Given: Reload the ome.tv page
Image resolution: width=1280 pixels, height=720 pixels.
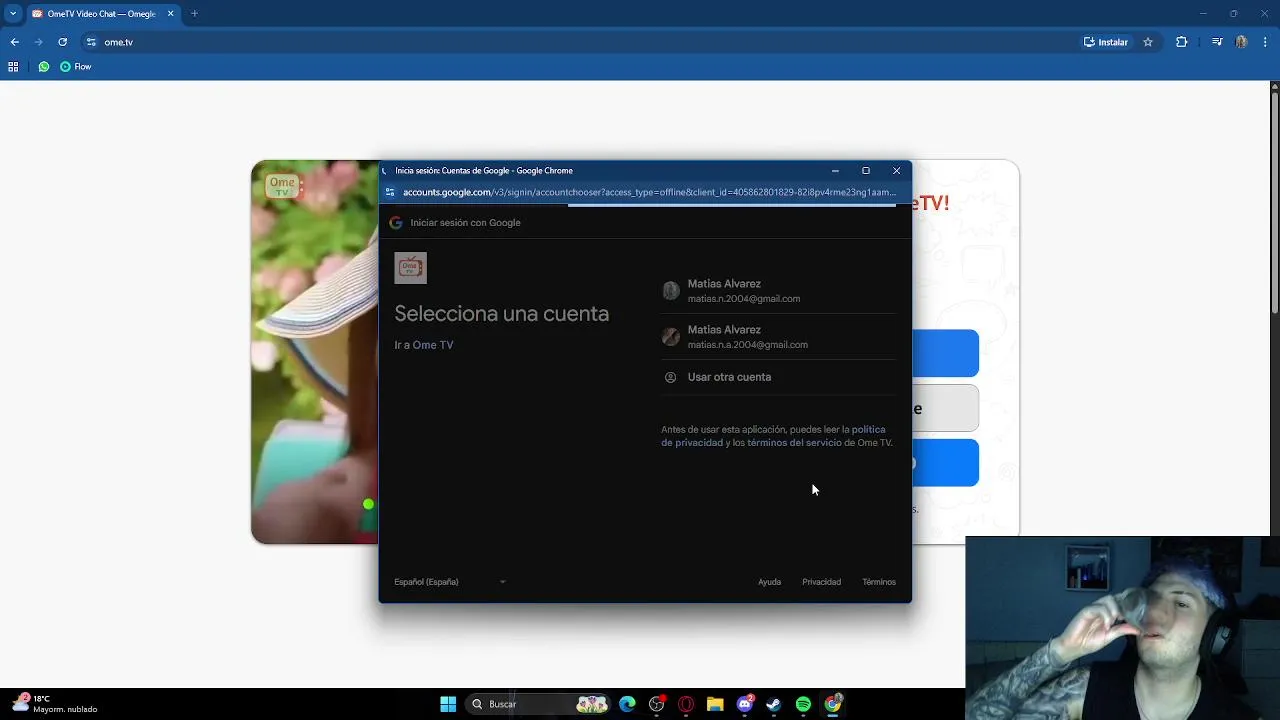Looking at the screenshot, I should tap(62, 42).
